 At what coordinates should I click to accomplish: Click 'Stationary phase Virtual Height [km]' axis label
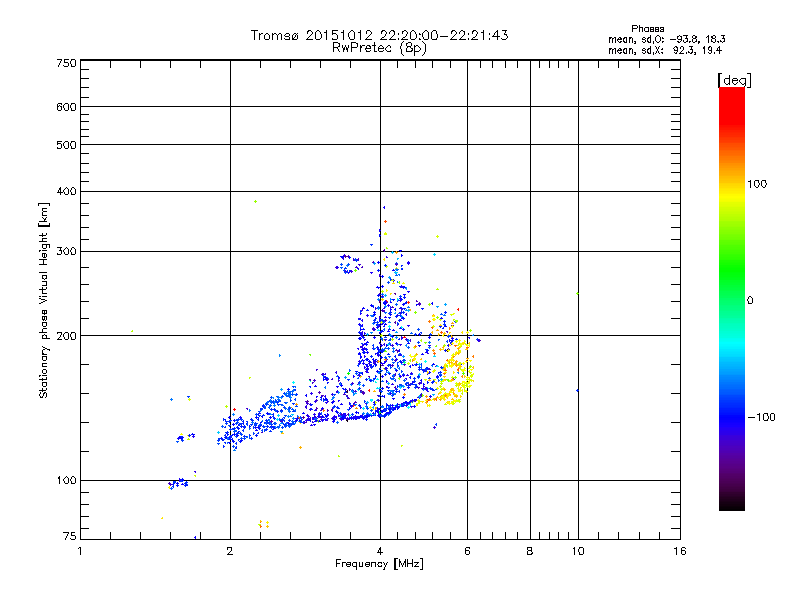[44, 301]
